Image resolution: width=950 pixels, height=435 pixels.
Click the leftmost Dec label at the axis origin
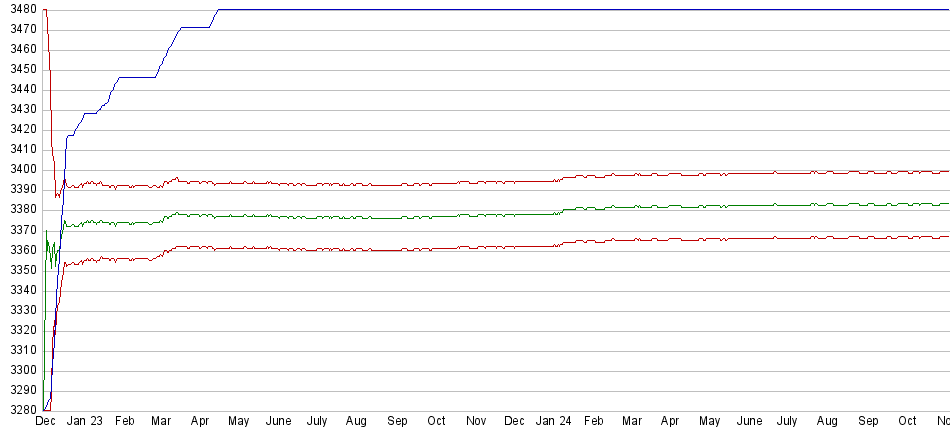[x=45, y=422]
